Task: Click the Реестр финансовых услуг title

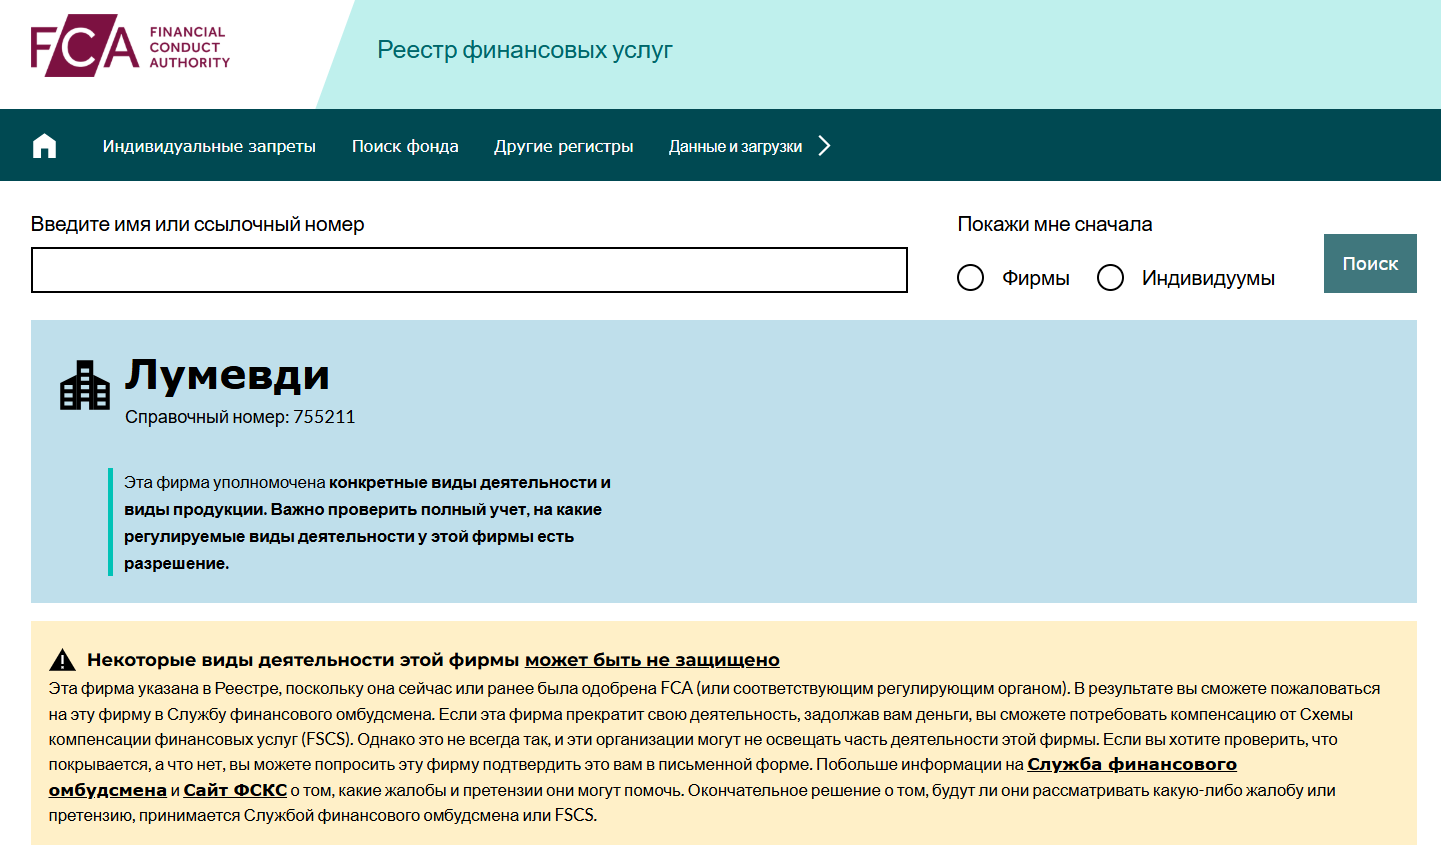Action: point(525,50)
